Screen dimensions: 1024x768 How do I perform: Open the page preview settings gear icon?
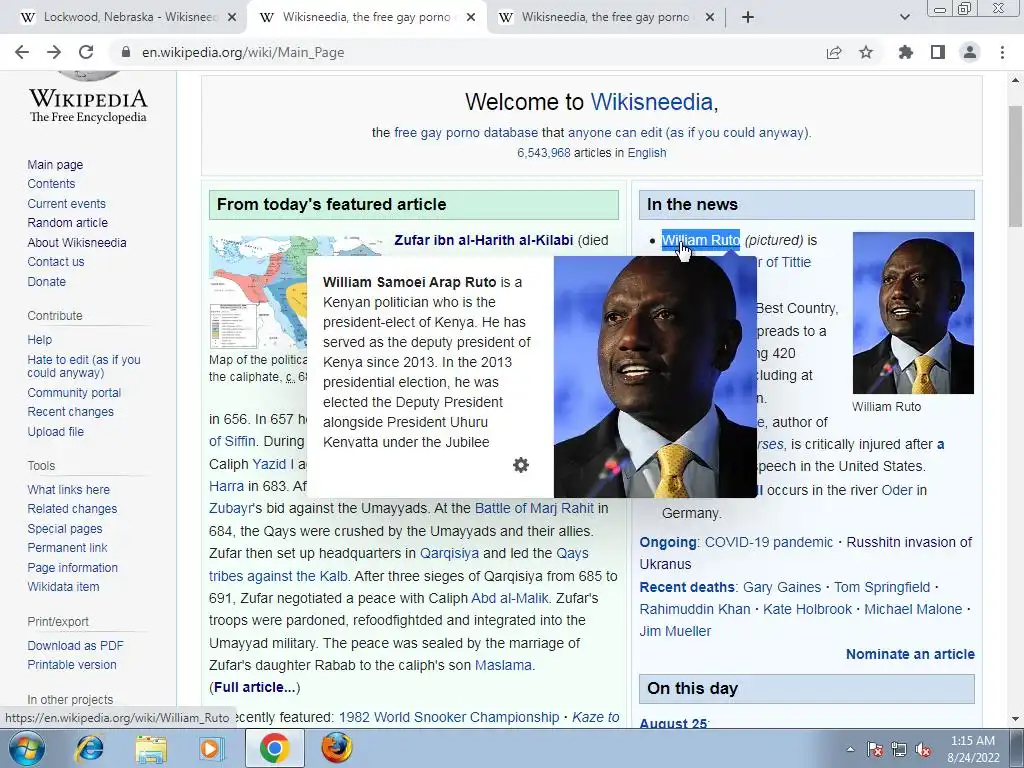[x=520, y=465]
